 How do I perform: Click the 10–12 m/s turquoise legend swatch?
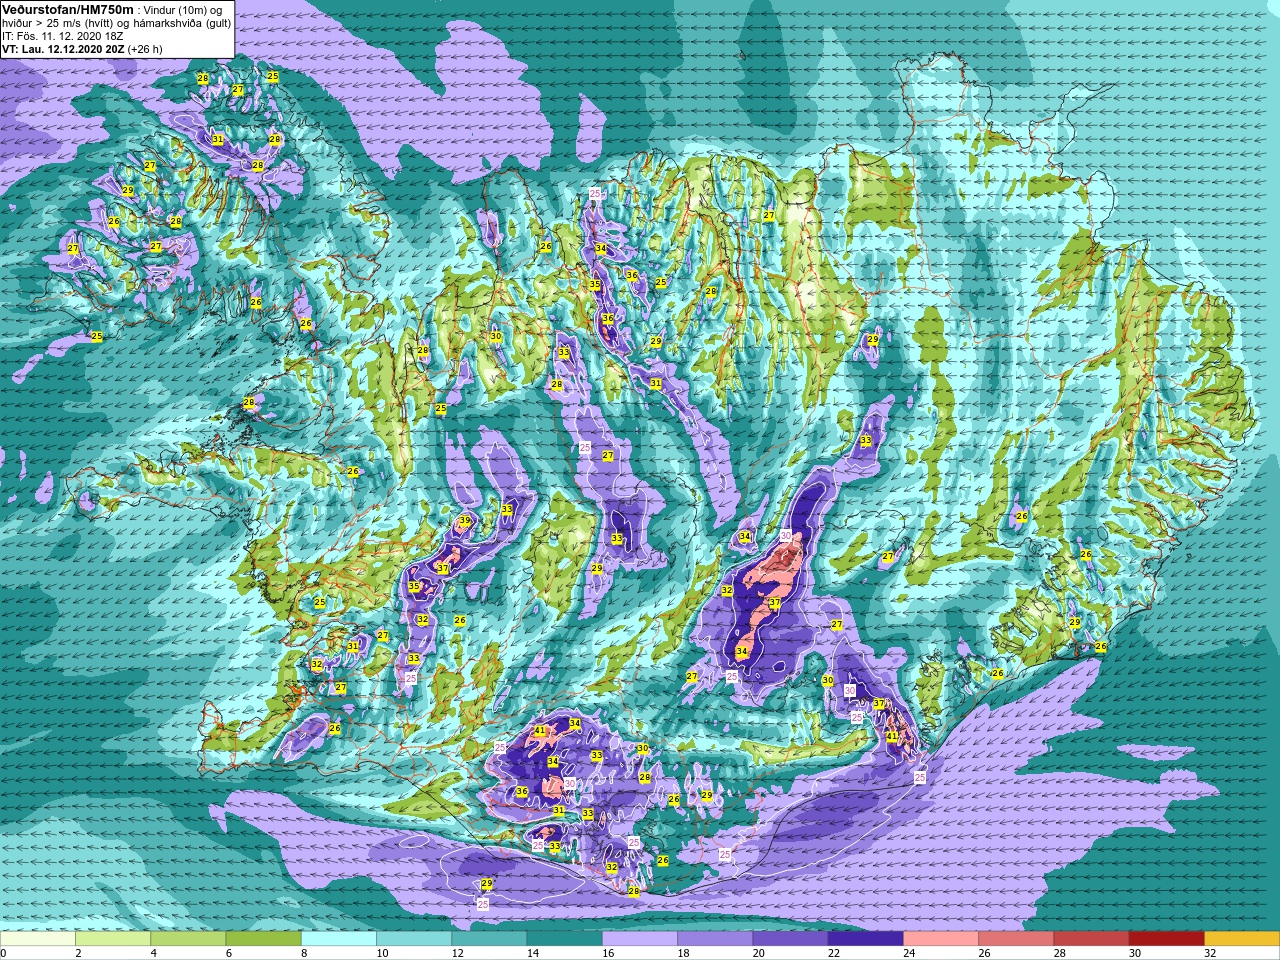click(414, 939)
